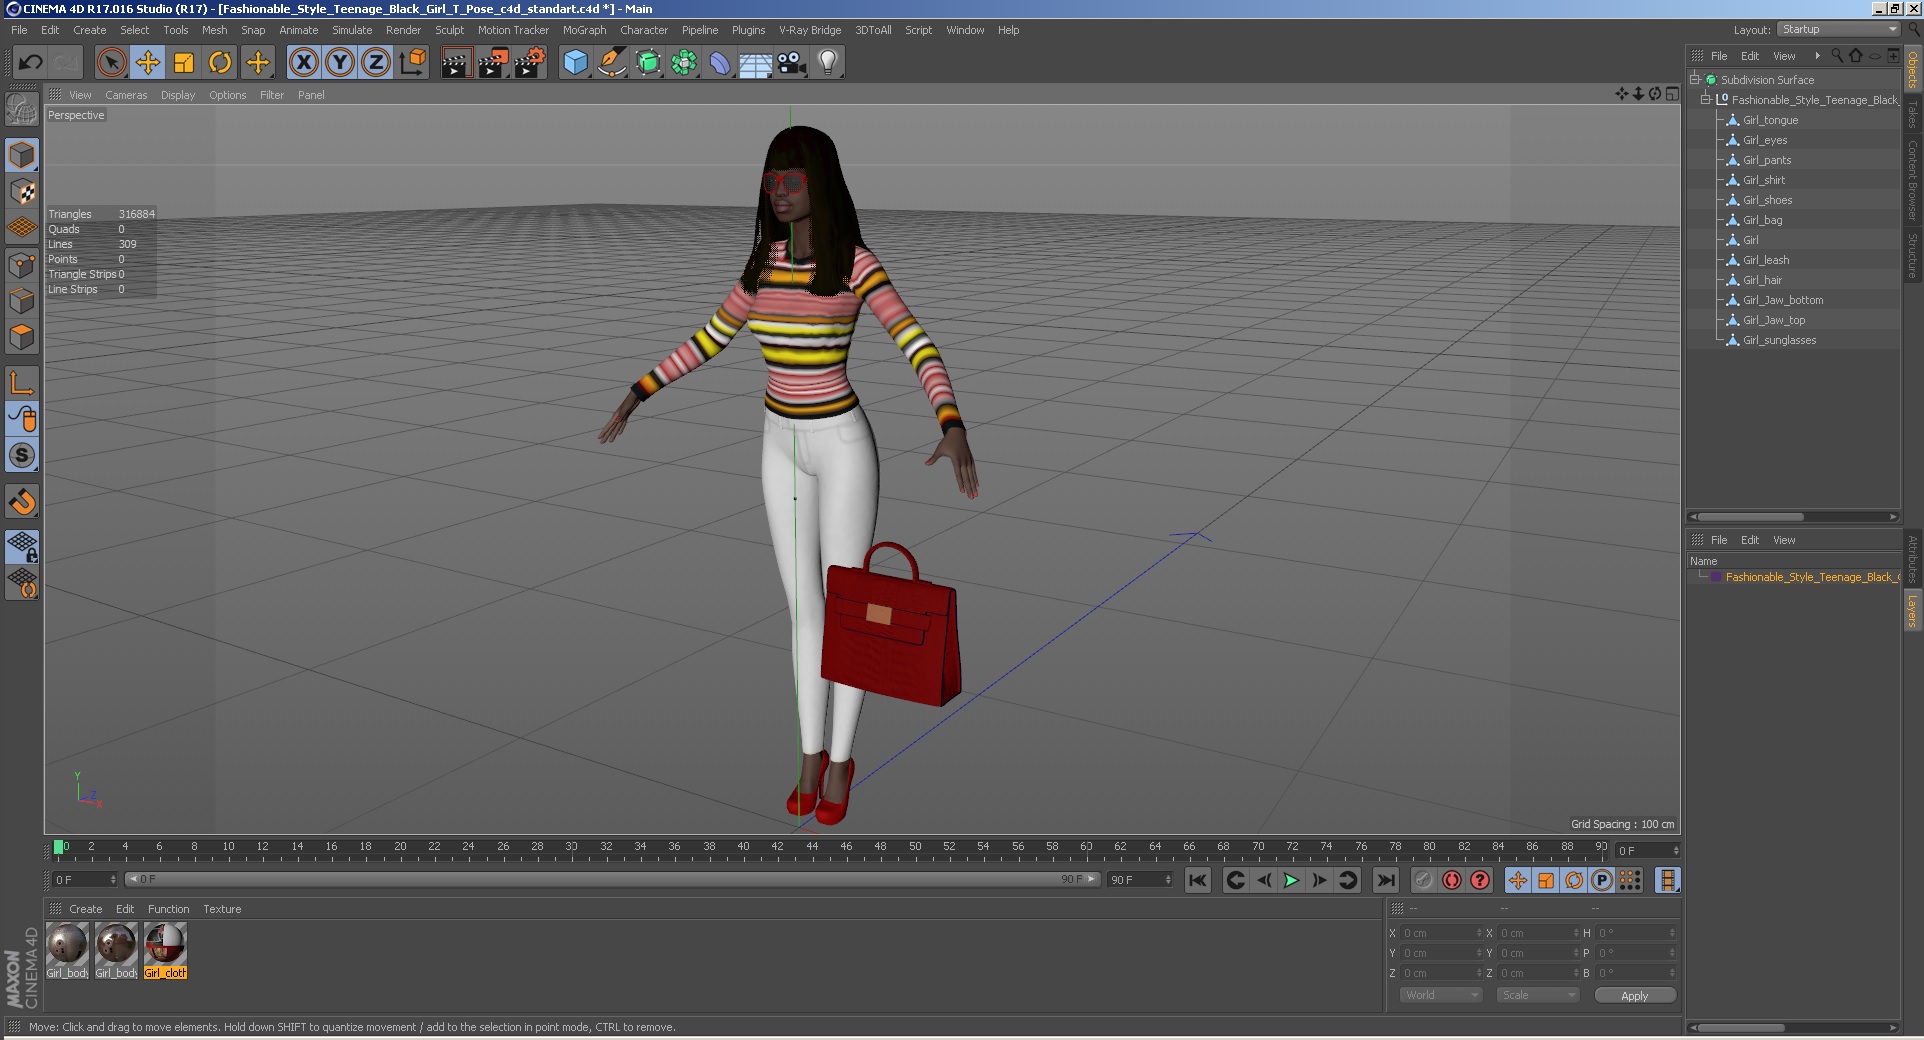Click the workplane lock icon

[22, 546]
